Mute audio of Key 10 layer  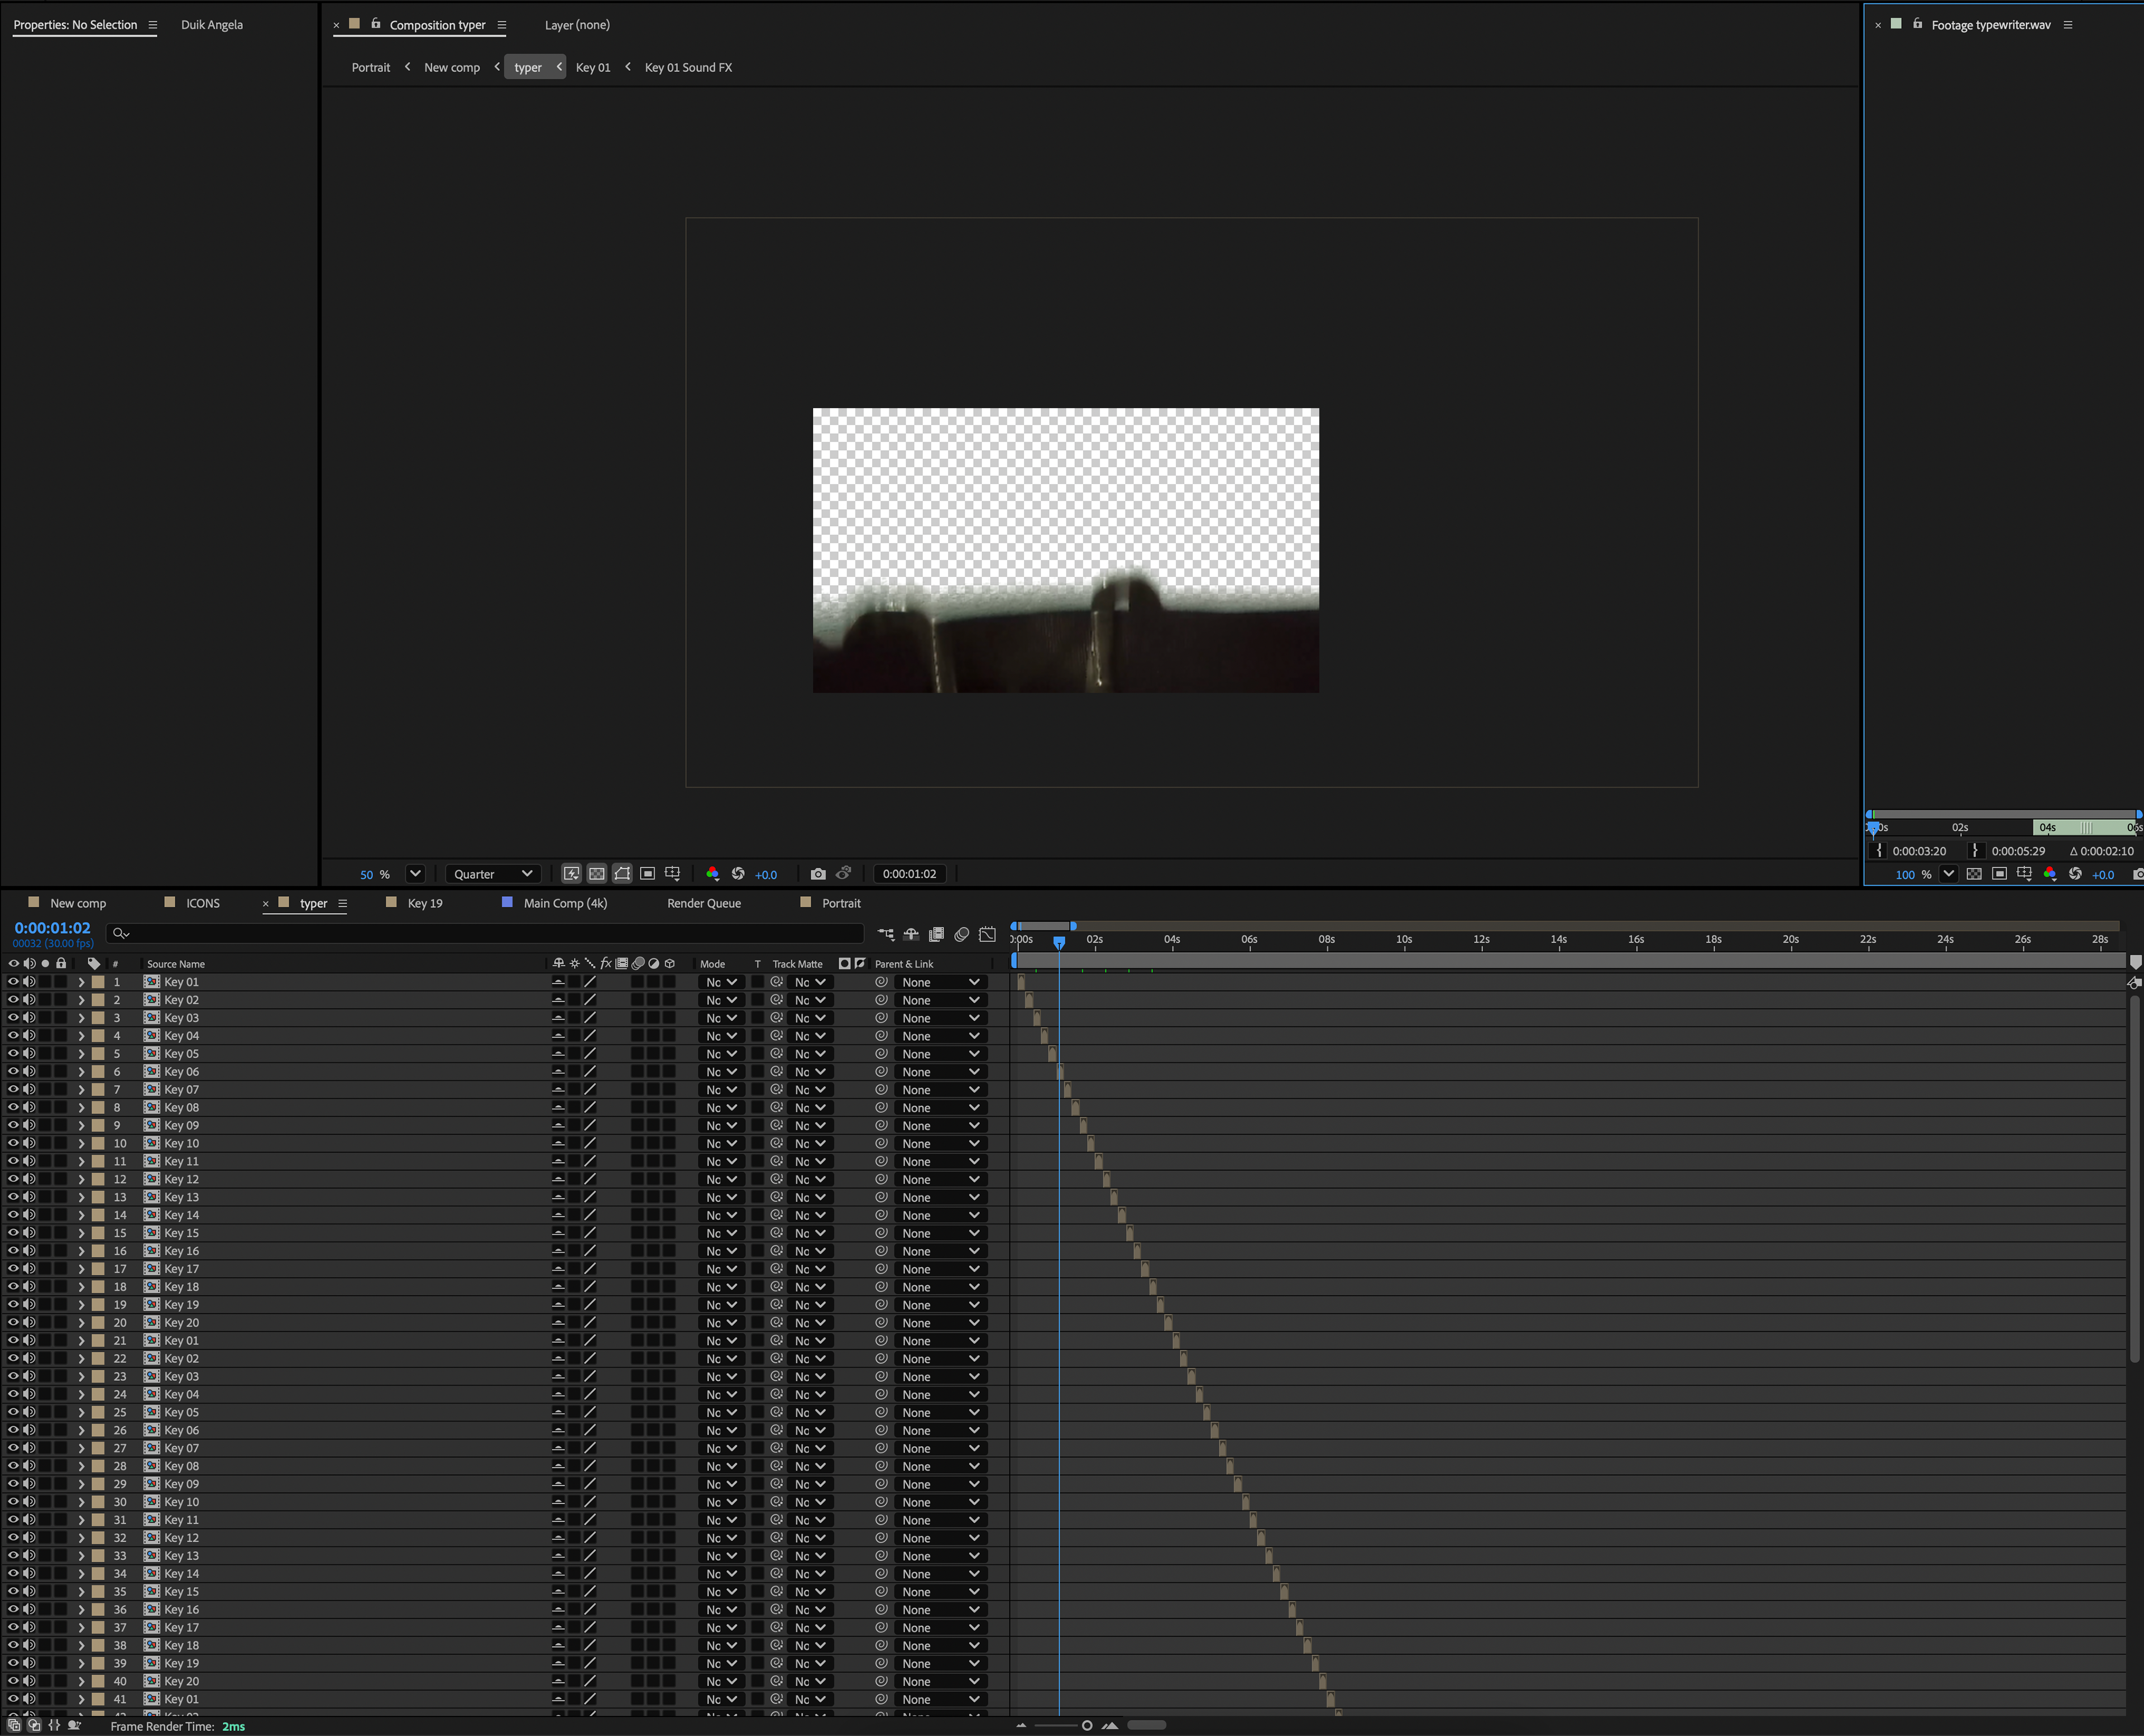[x=29, y=1143]
